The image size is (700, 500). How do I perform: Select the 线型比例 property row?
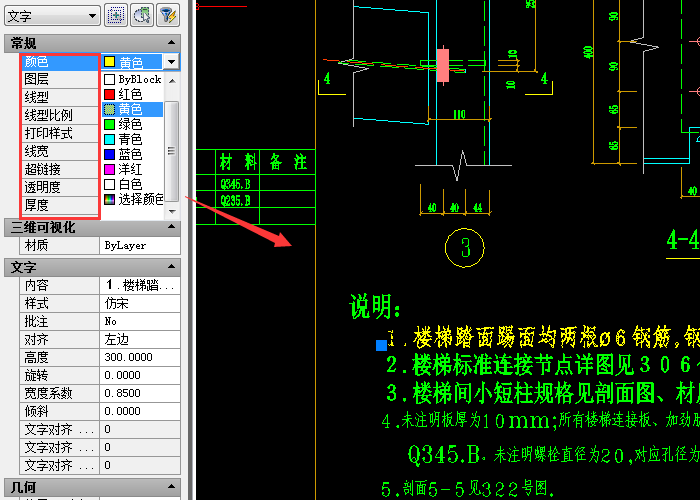point(60,115)
